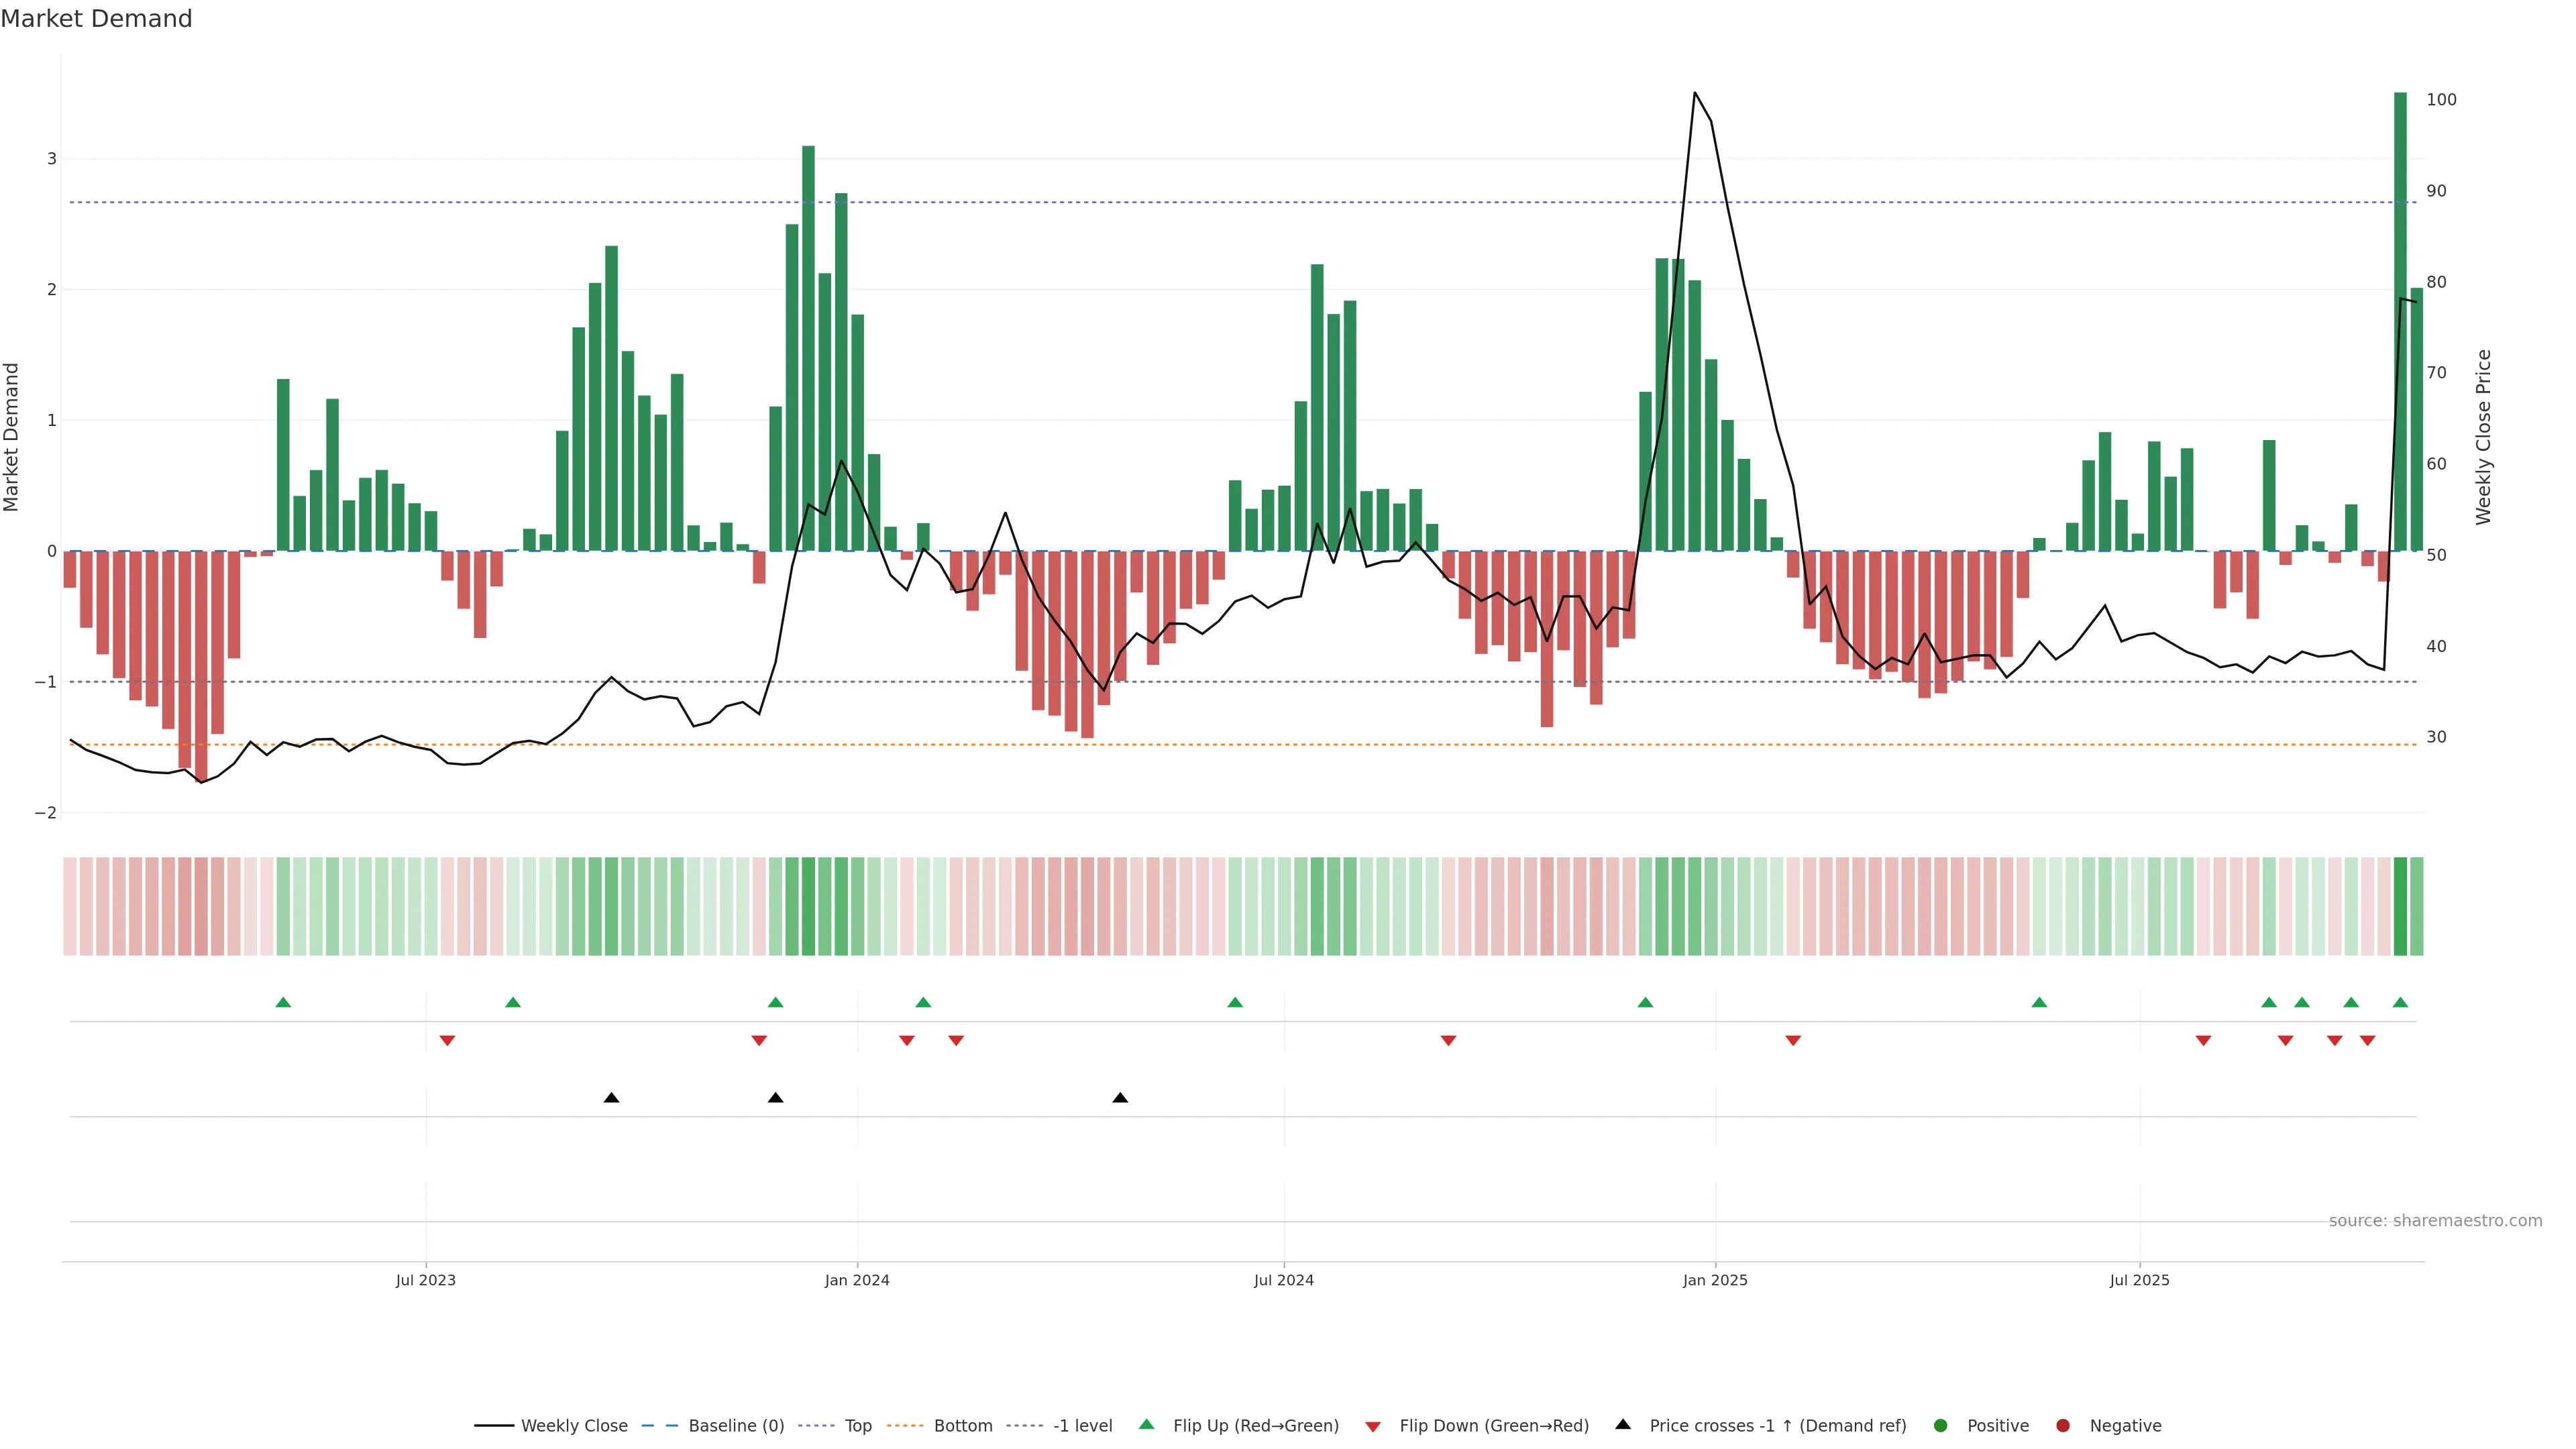
Task: Click the Weekly Close Price axis title
Action: pyautogui.click(x=2484, y=437)
